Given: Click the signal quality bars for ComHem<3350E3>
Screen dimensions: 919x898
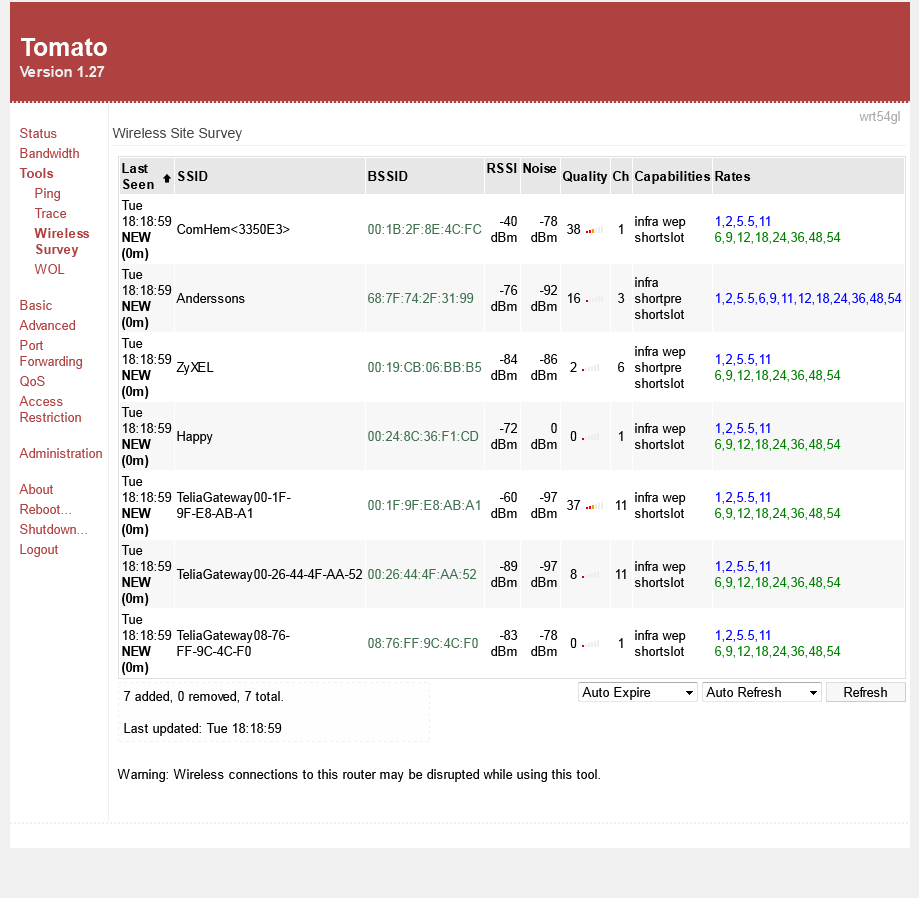Looking at the screenshot, I should (594, 230).
